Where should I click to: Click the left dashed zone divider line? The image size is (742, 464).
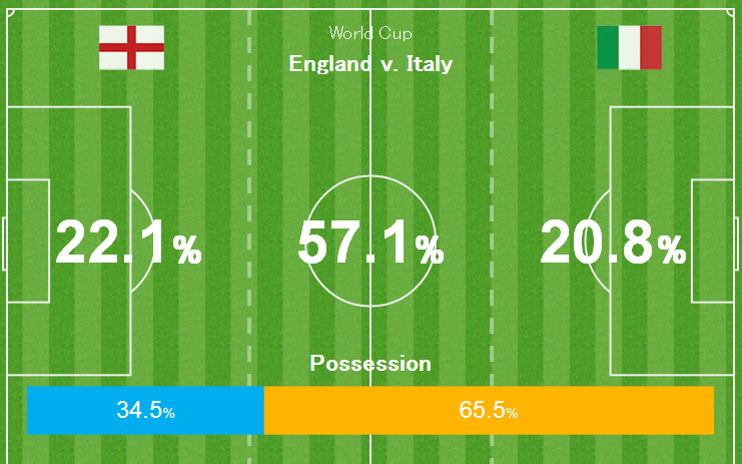coord(249,150)
